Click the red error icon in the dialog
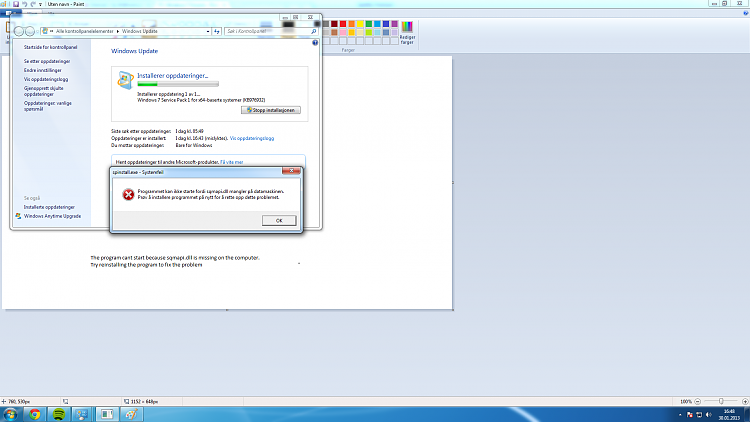The height and width of the screenshot is (422, 750). [x=128, y=194]
